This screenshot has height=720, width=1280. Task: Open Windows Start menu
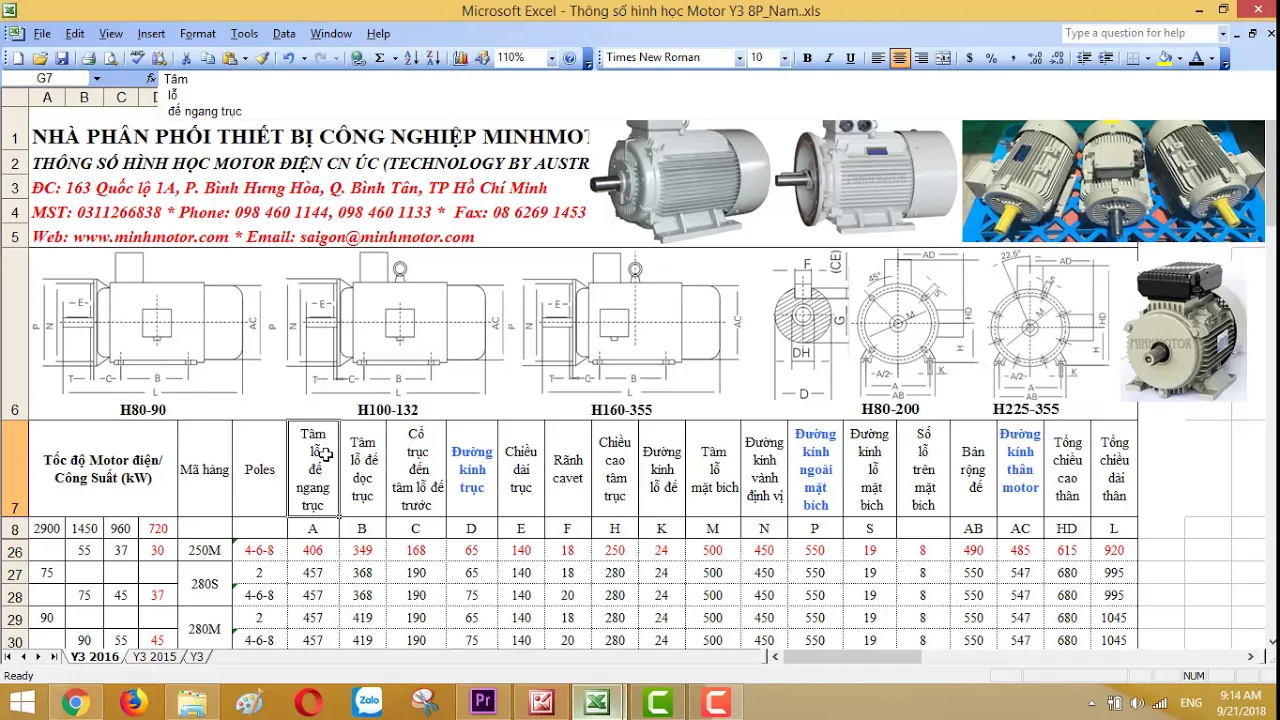coord(21,703)
